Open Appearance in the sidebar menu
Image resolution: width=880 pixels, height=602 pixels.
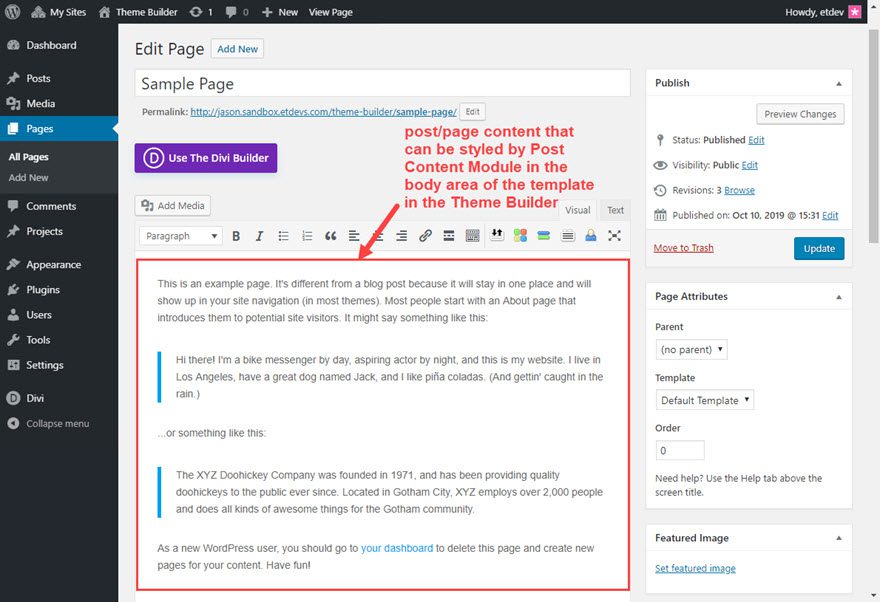53,265
